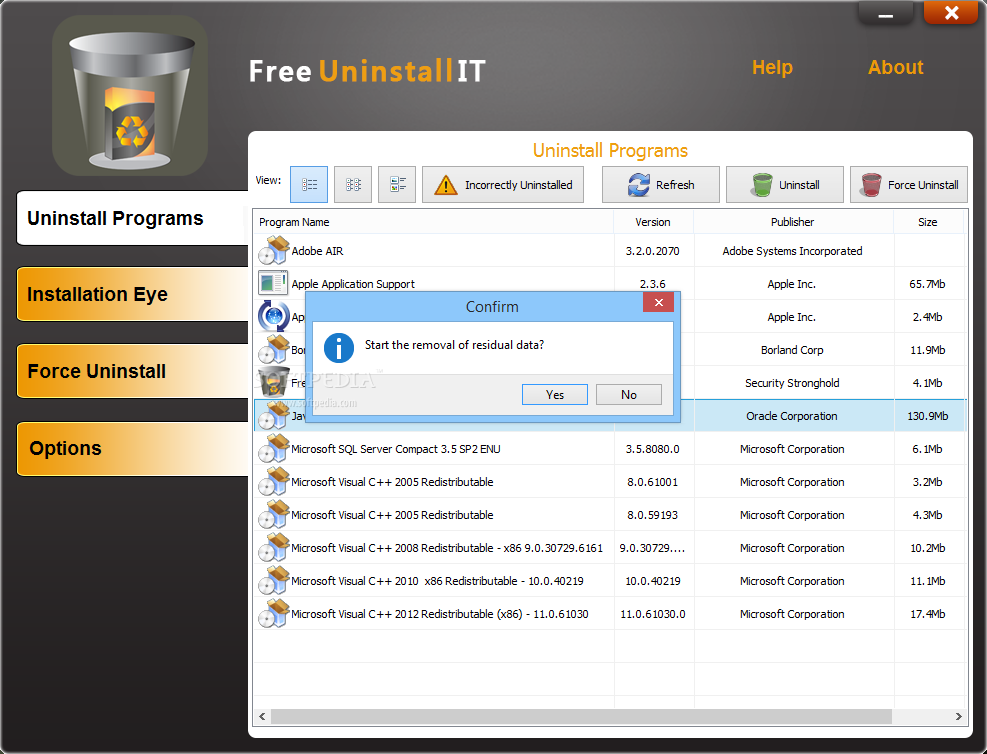The height and width of the screenshot is (754, 987).
Task: Sort by Size column header
Action: (x=928, y=222)
